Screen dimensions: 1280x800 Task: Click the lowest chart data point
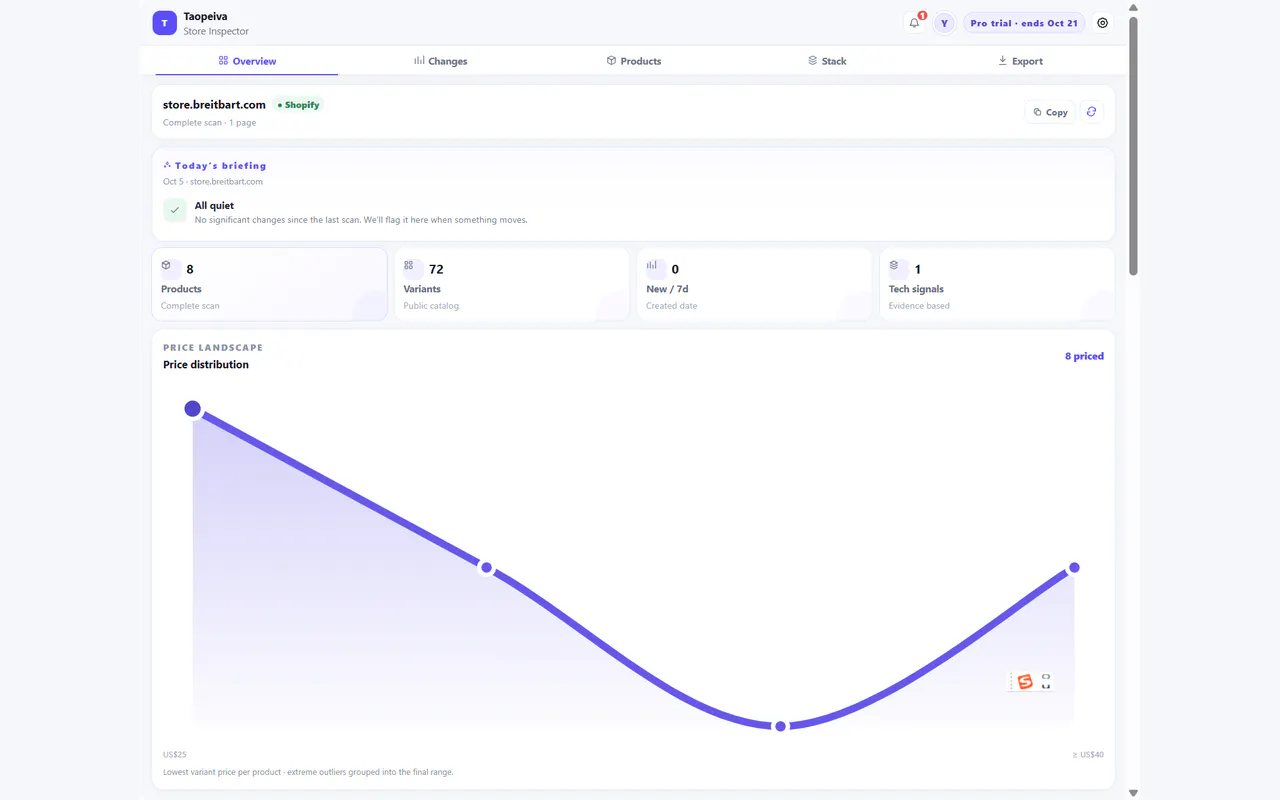click(x=780, y=726)
